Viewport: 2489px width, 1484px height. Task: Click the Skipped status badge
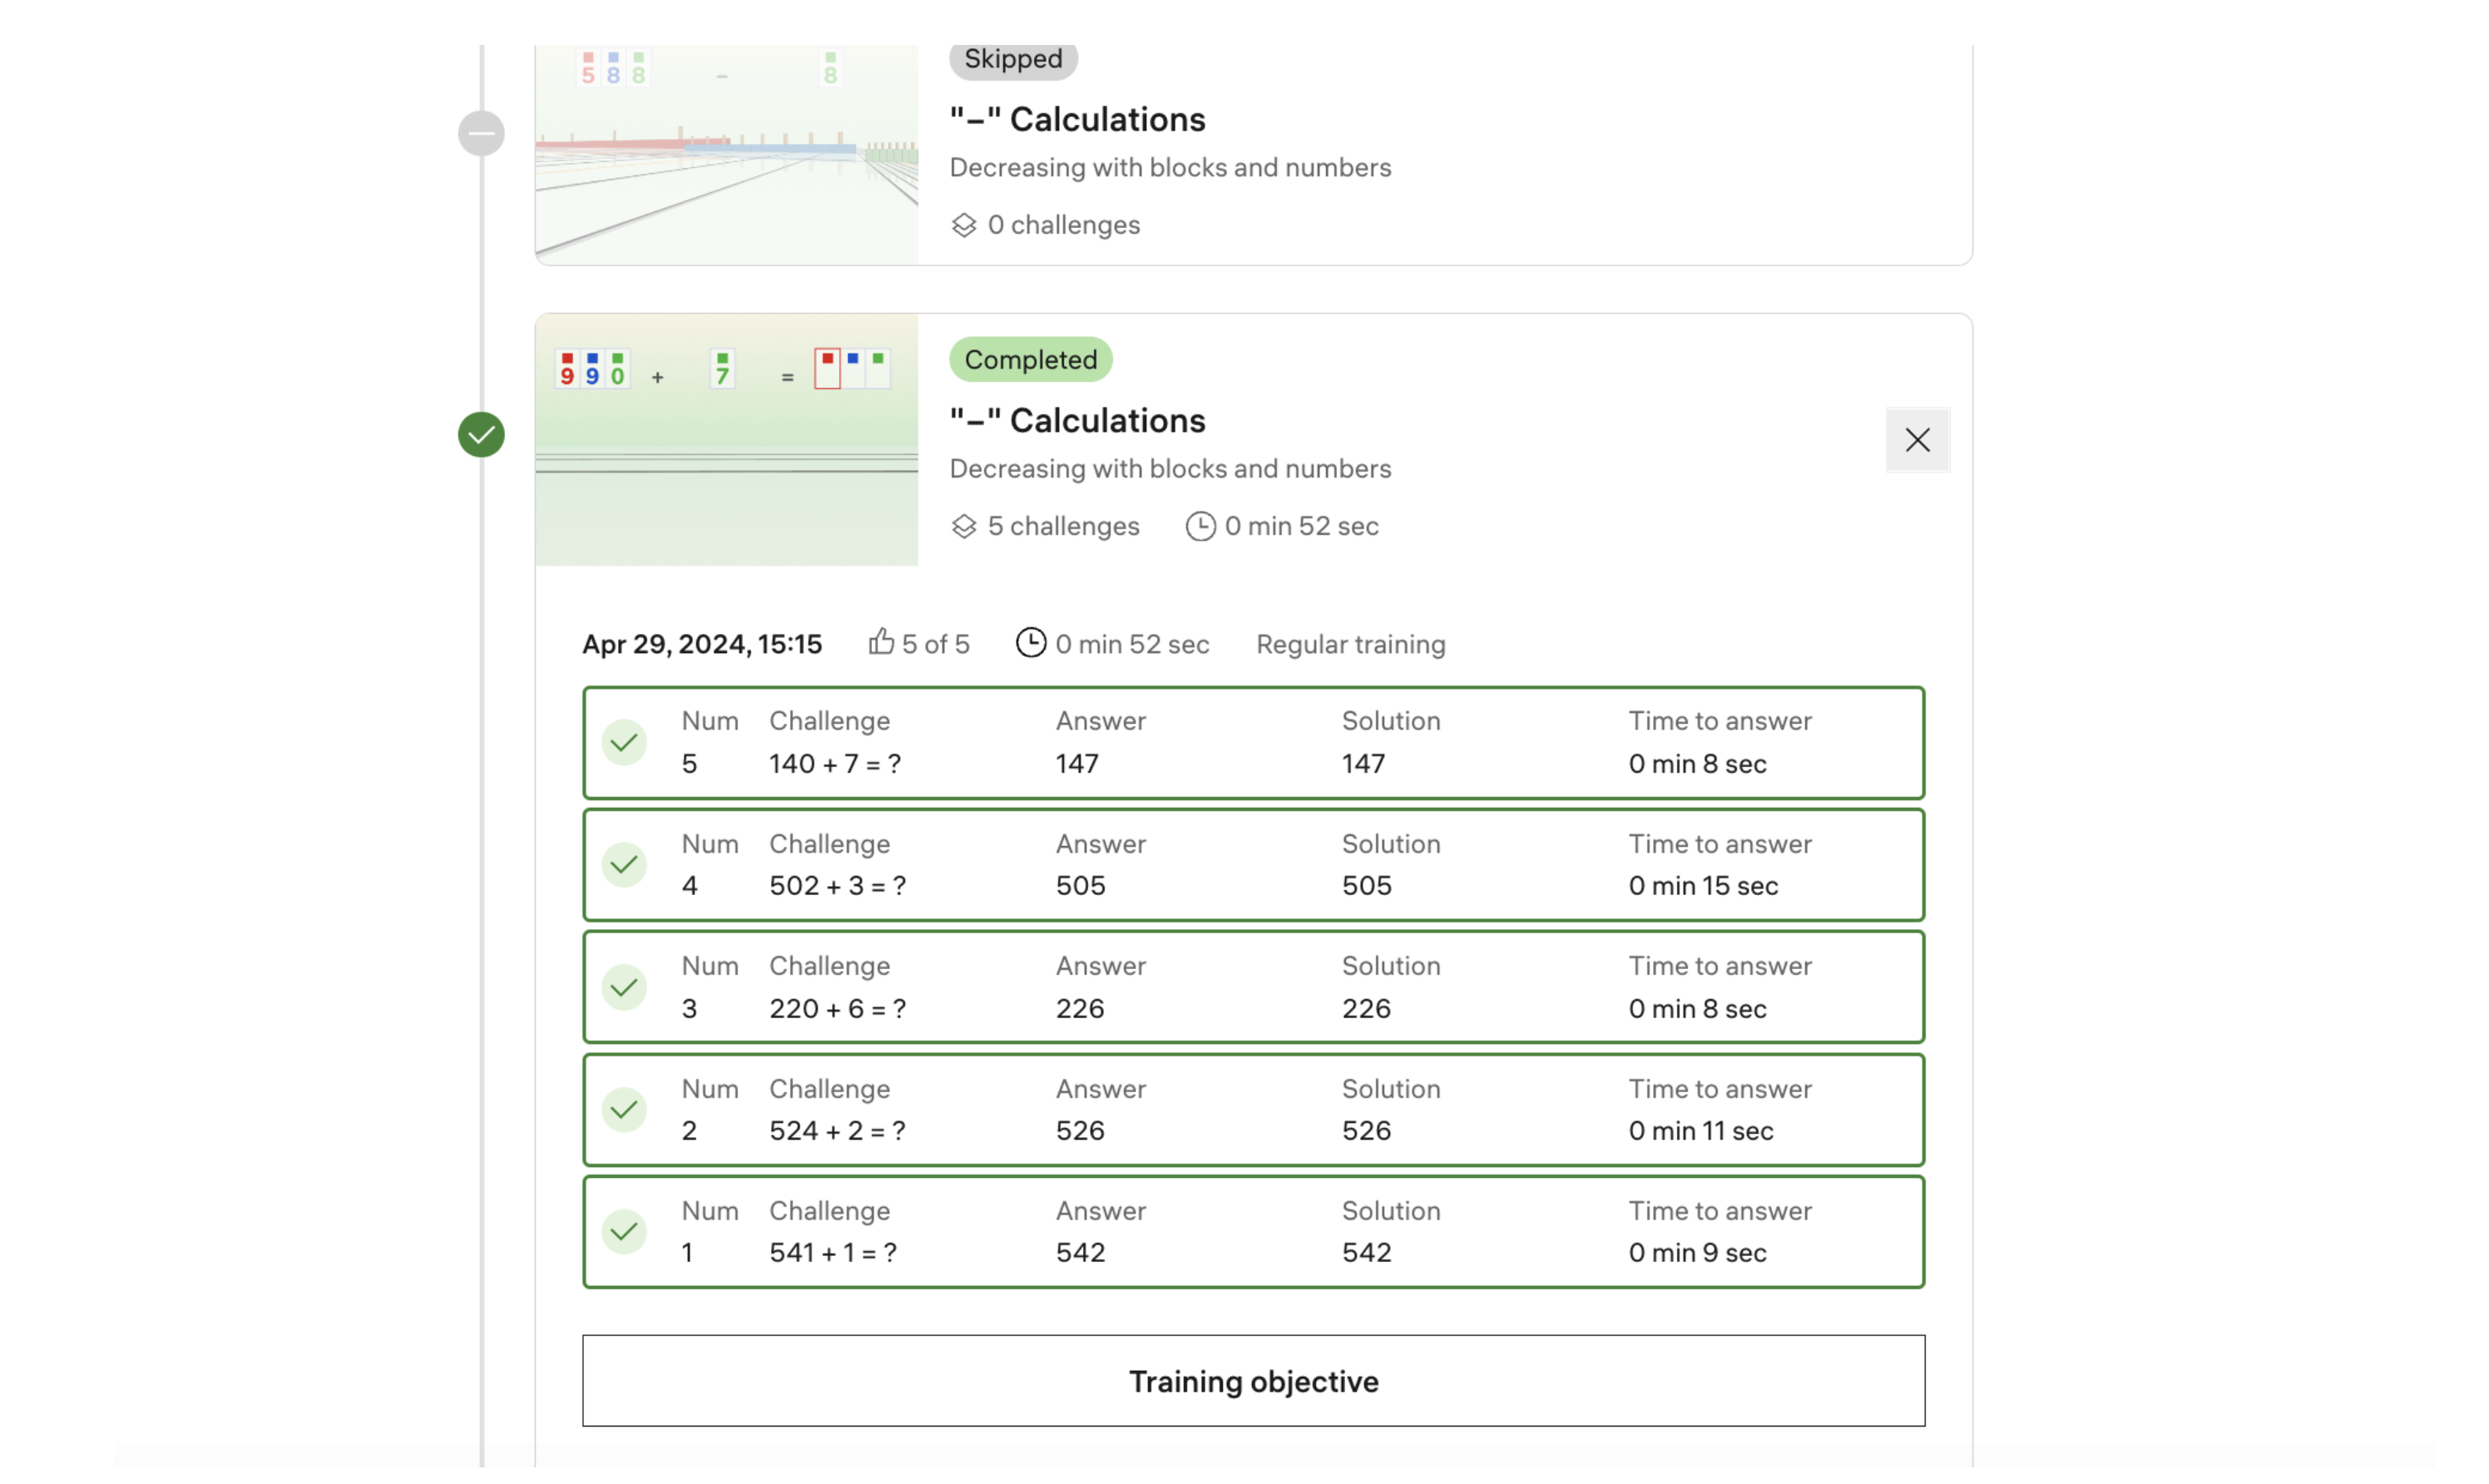coord(1012,59)
